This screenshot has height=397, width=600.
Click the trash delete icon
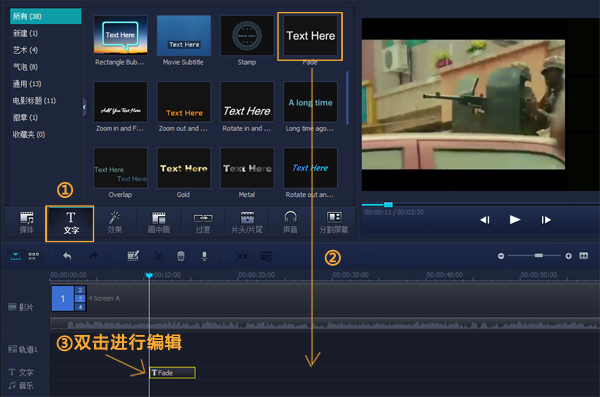(181, 256)
